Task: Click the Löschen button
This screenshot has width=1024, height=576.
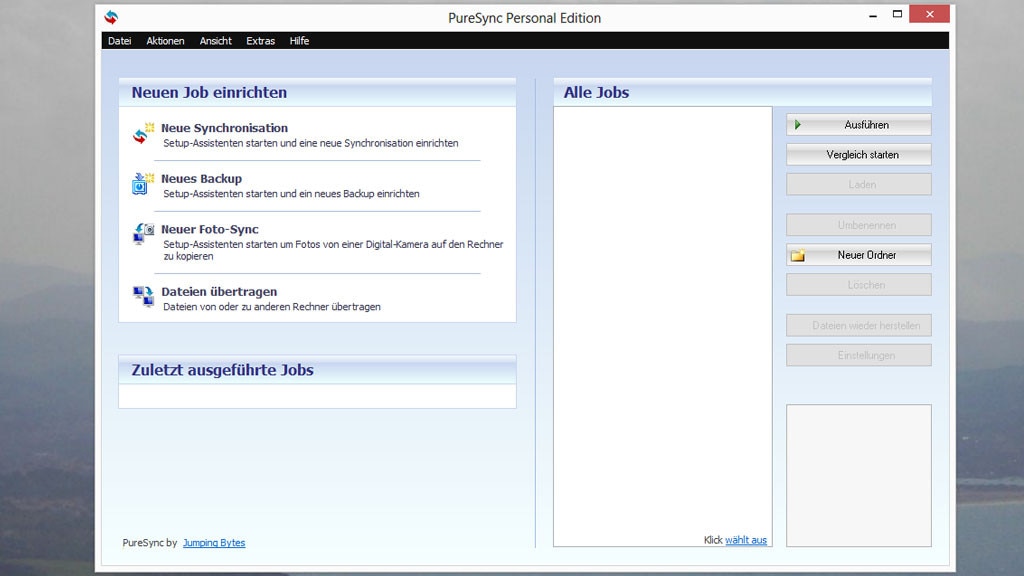Action: (x=859, y=285)
